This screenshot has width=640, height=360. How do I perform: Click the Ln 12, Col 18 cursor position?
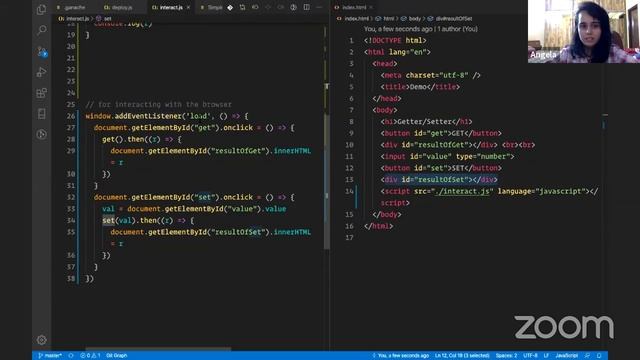coord(462,356)
